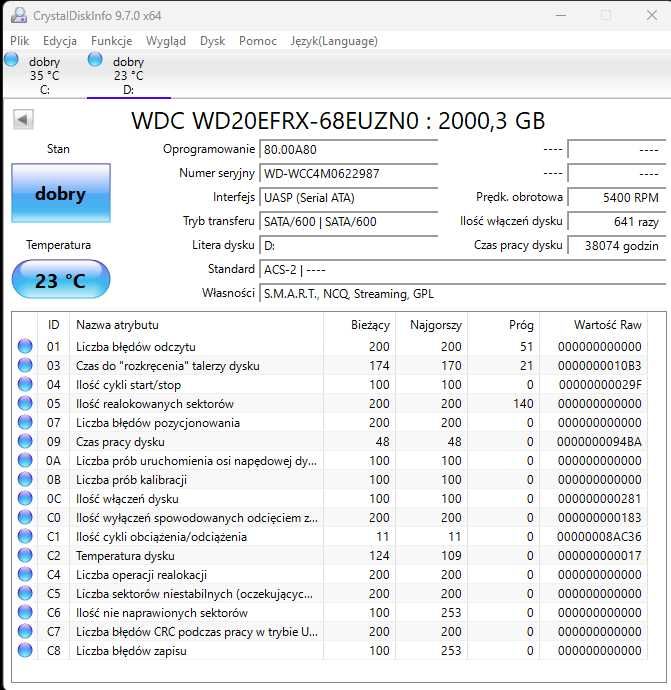Click status orb of attribute C2 row
The width and height of the screenshot is (671, 690).
pos(25,555)
